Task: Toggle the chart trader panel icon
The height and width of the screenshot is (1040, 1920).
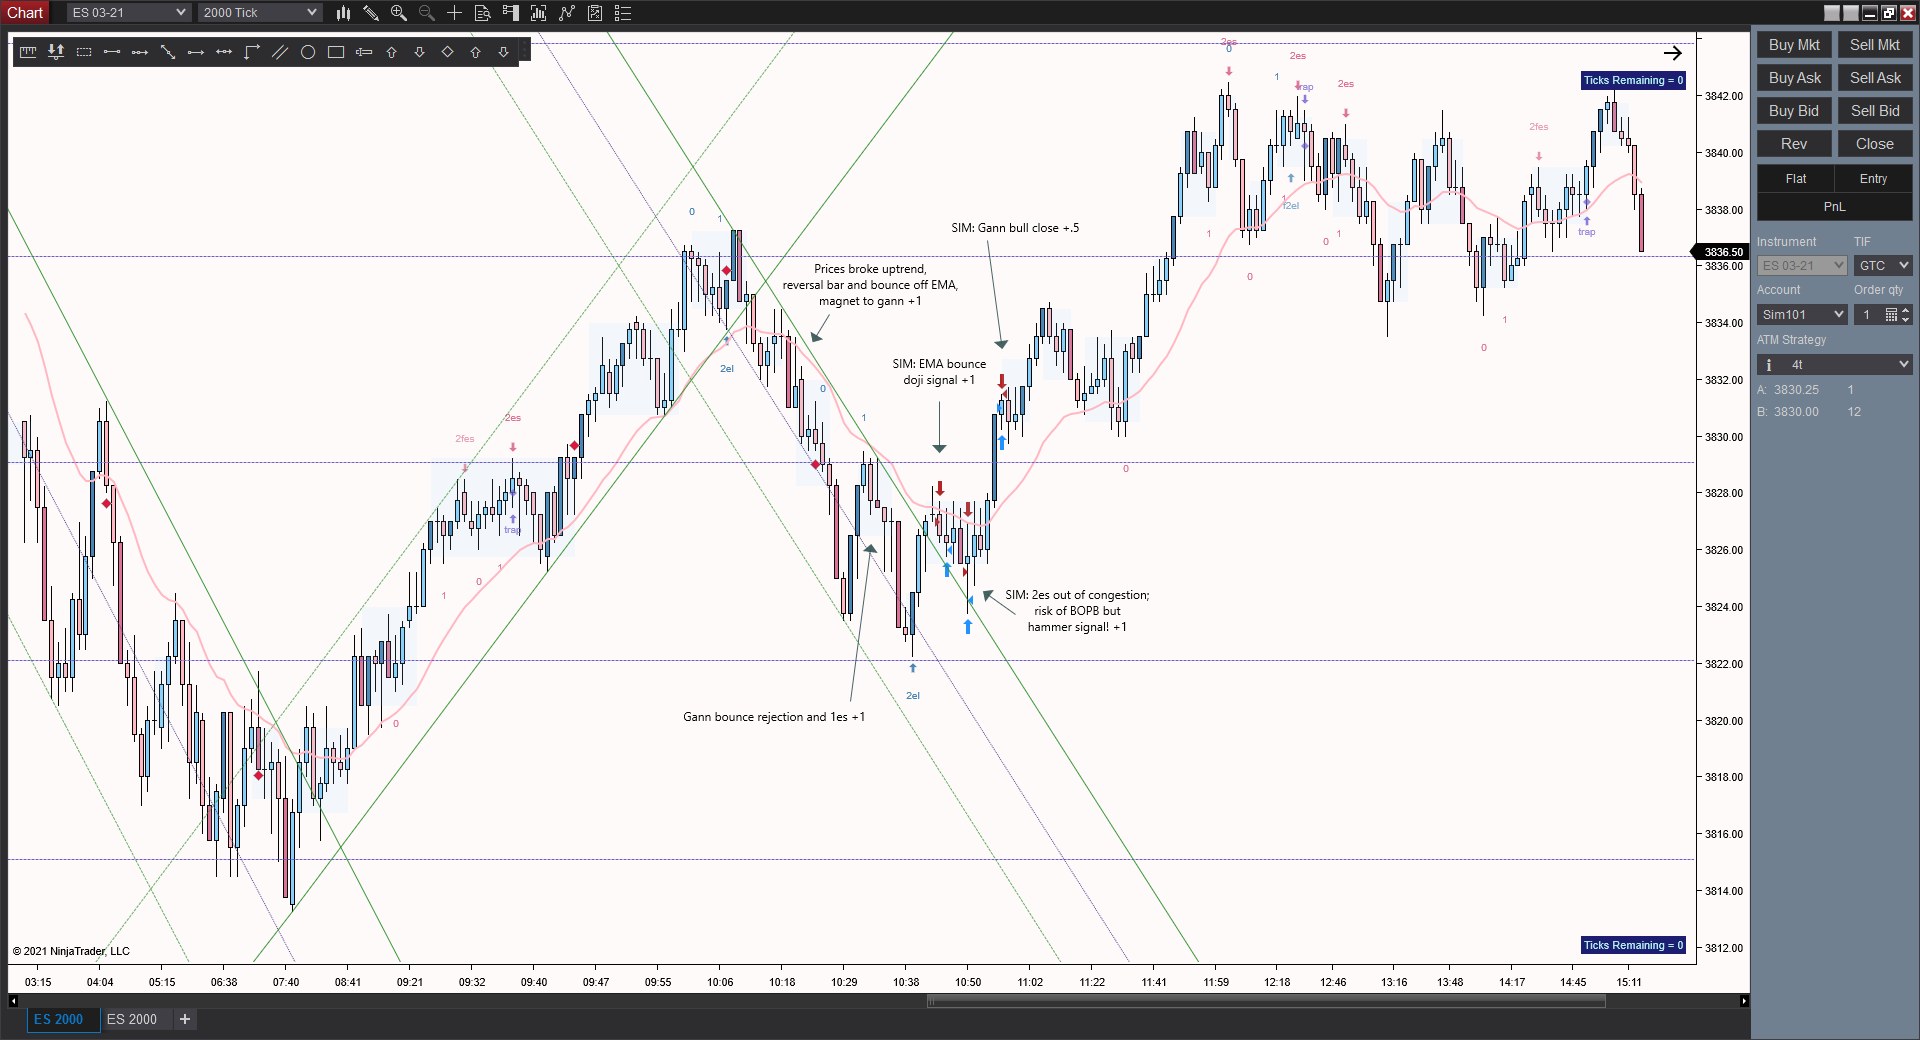Action: coord(511,13)
